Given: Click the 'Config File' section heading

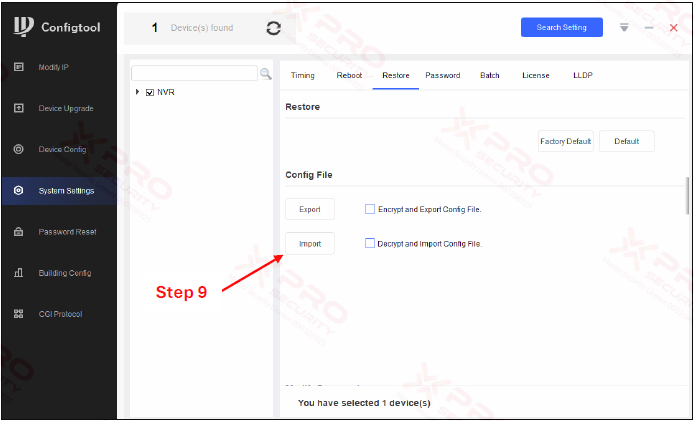Looking at the screenshot, I should (x=308, y=175).
